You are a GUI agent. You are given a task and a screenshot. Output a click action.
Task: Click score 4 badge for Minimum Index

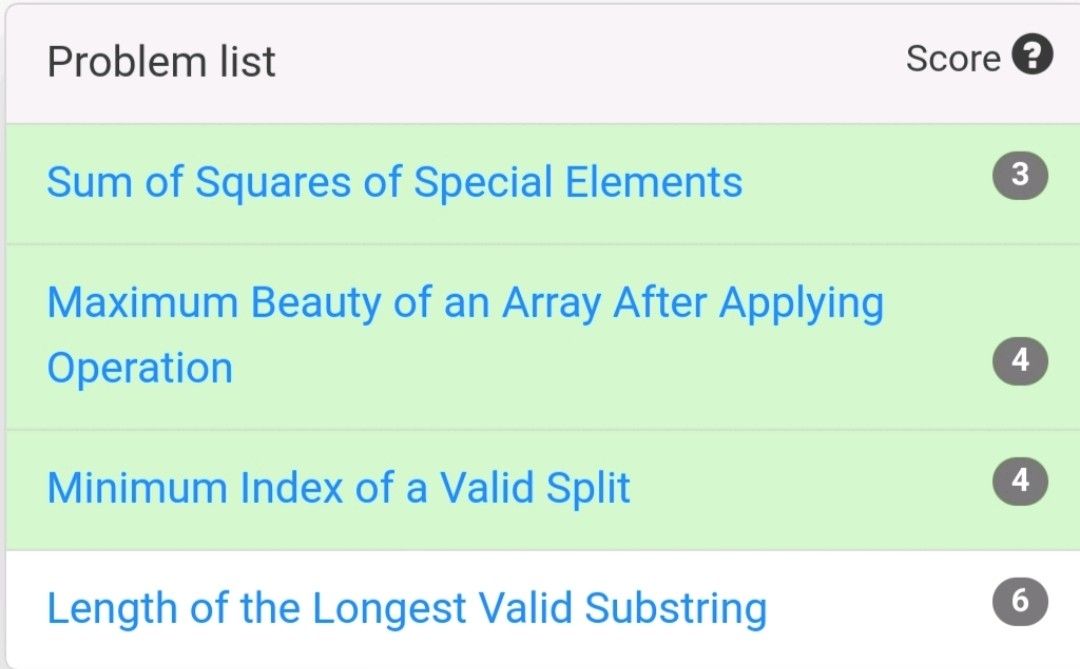1019,482
